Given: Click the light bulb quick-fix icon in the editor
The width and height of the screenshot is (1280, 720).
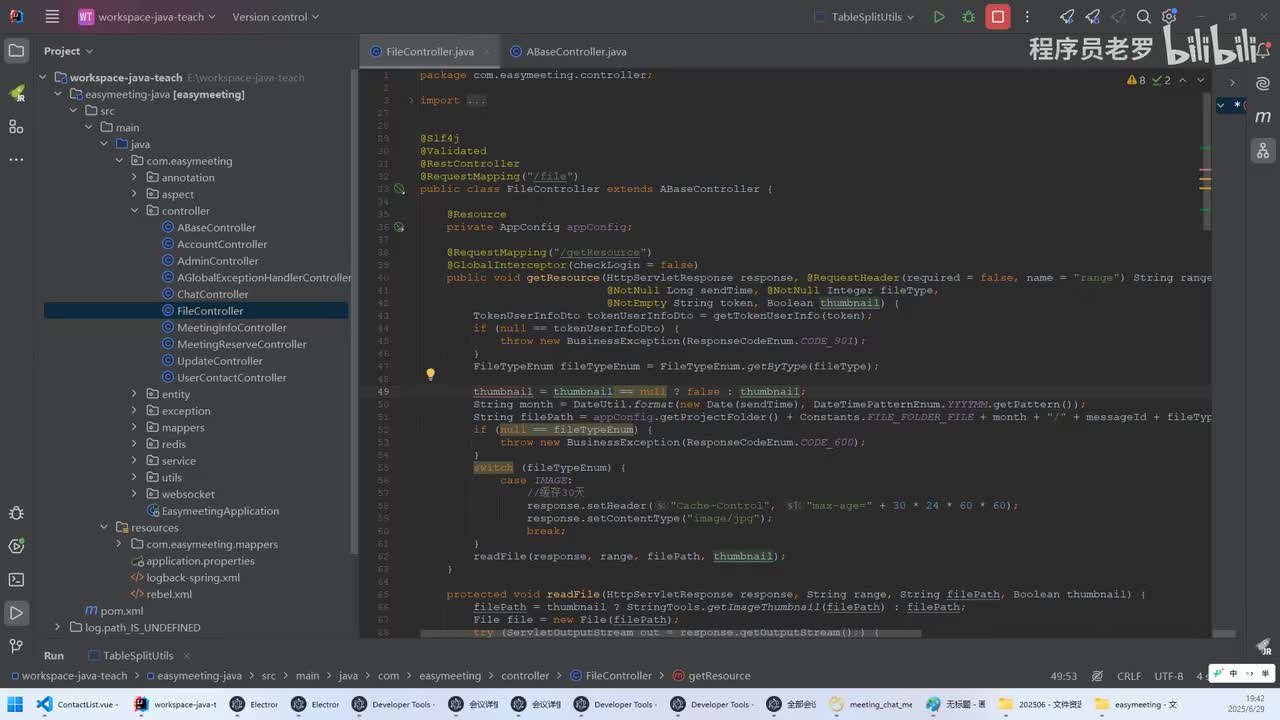Looking at the screenshot, I should coord(430,375).
